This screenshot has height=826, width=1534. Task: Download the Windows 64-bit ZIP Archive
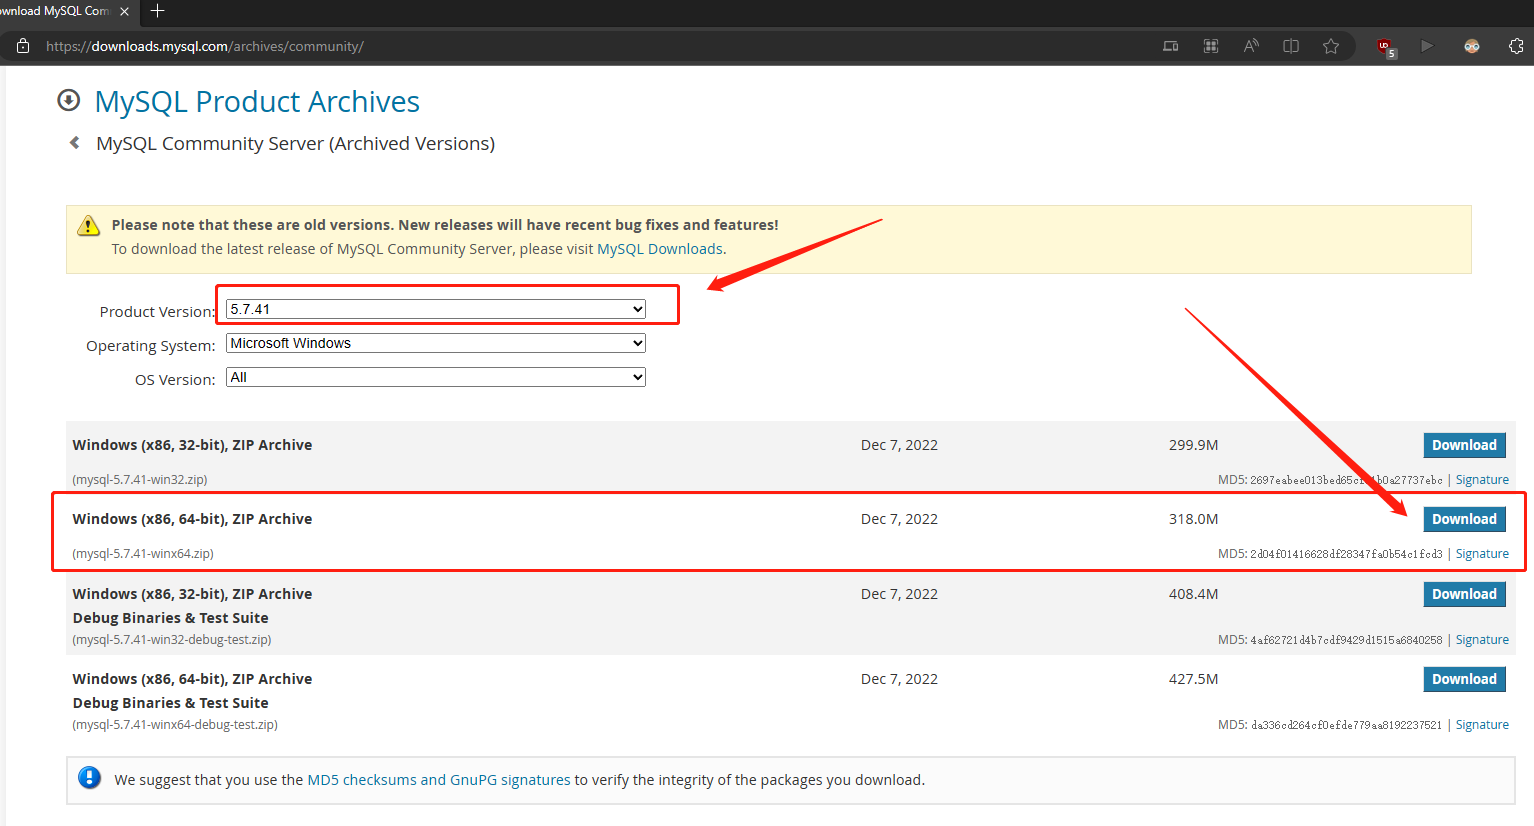coord(1464,519)
